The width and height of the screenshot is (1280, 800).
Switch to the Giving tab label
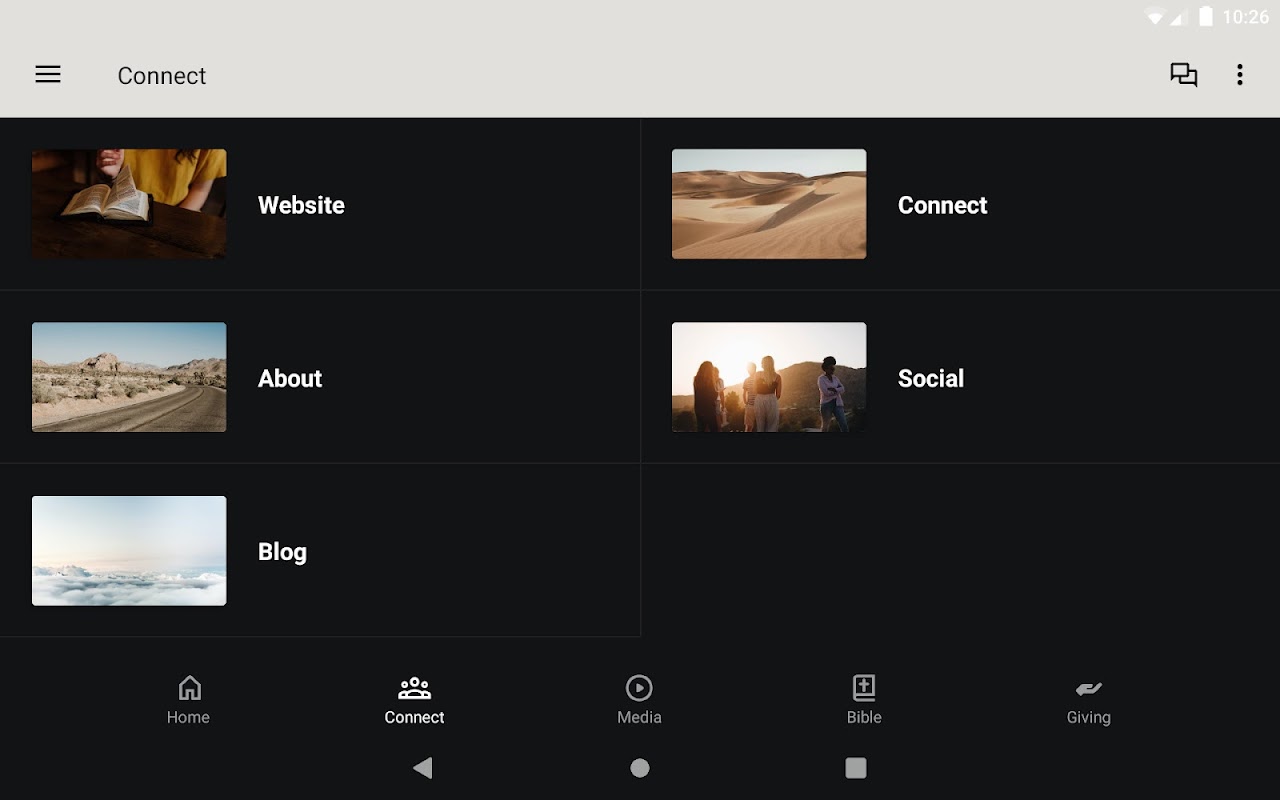coord(1088,717)
